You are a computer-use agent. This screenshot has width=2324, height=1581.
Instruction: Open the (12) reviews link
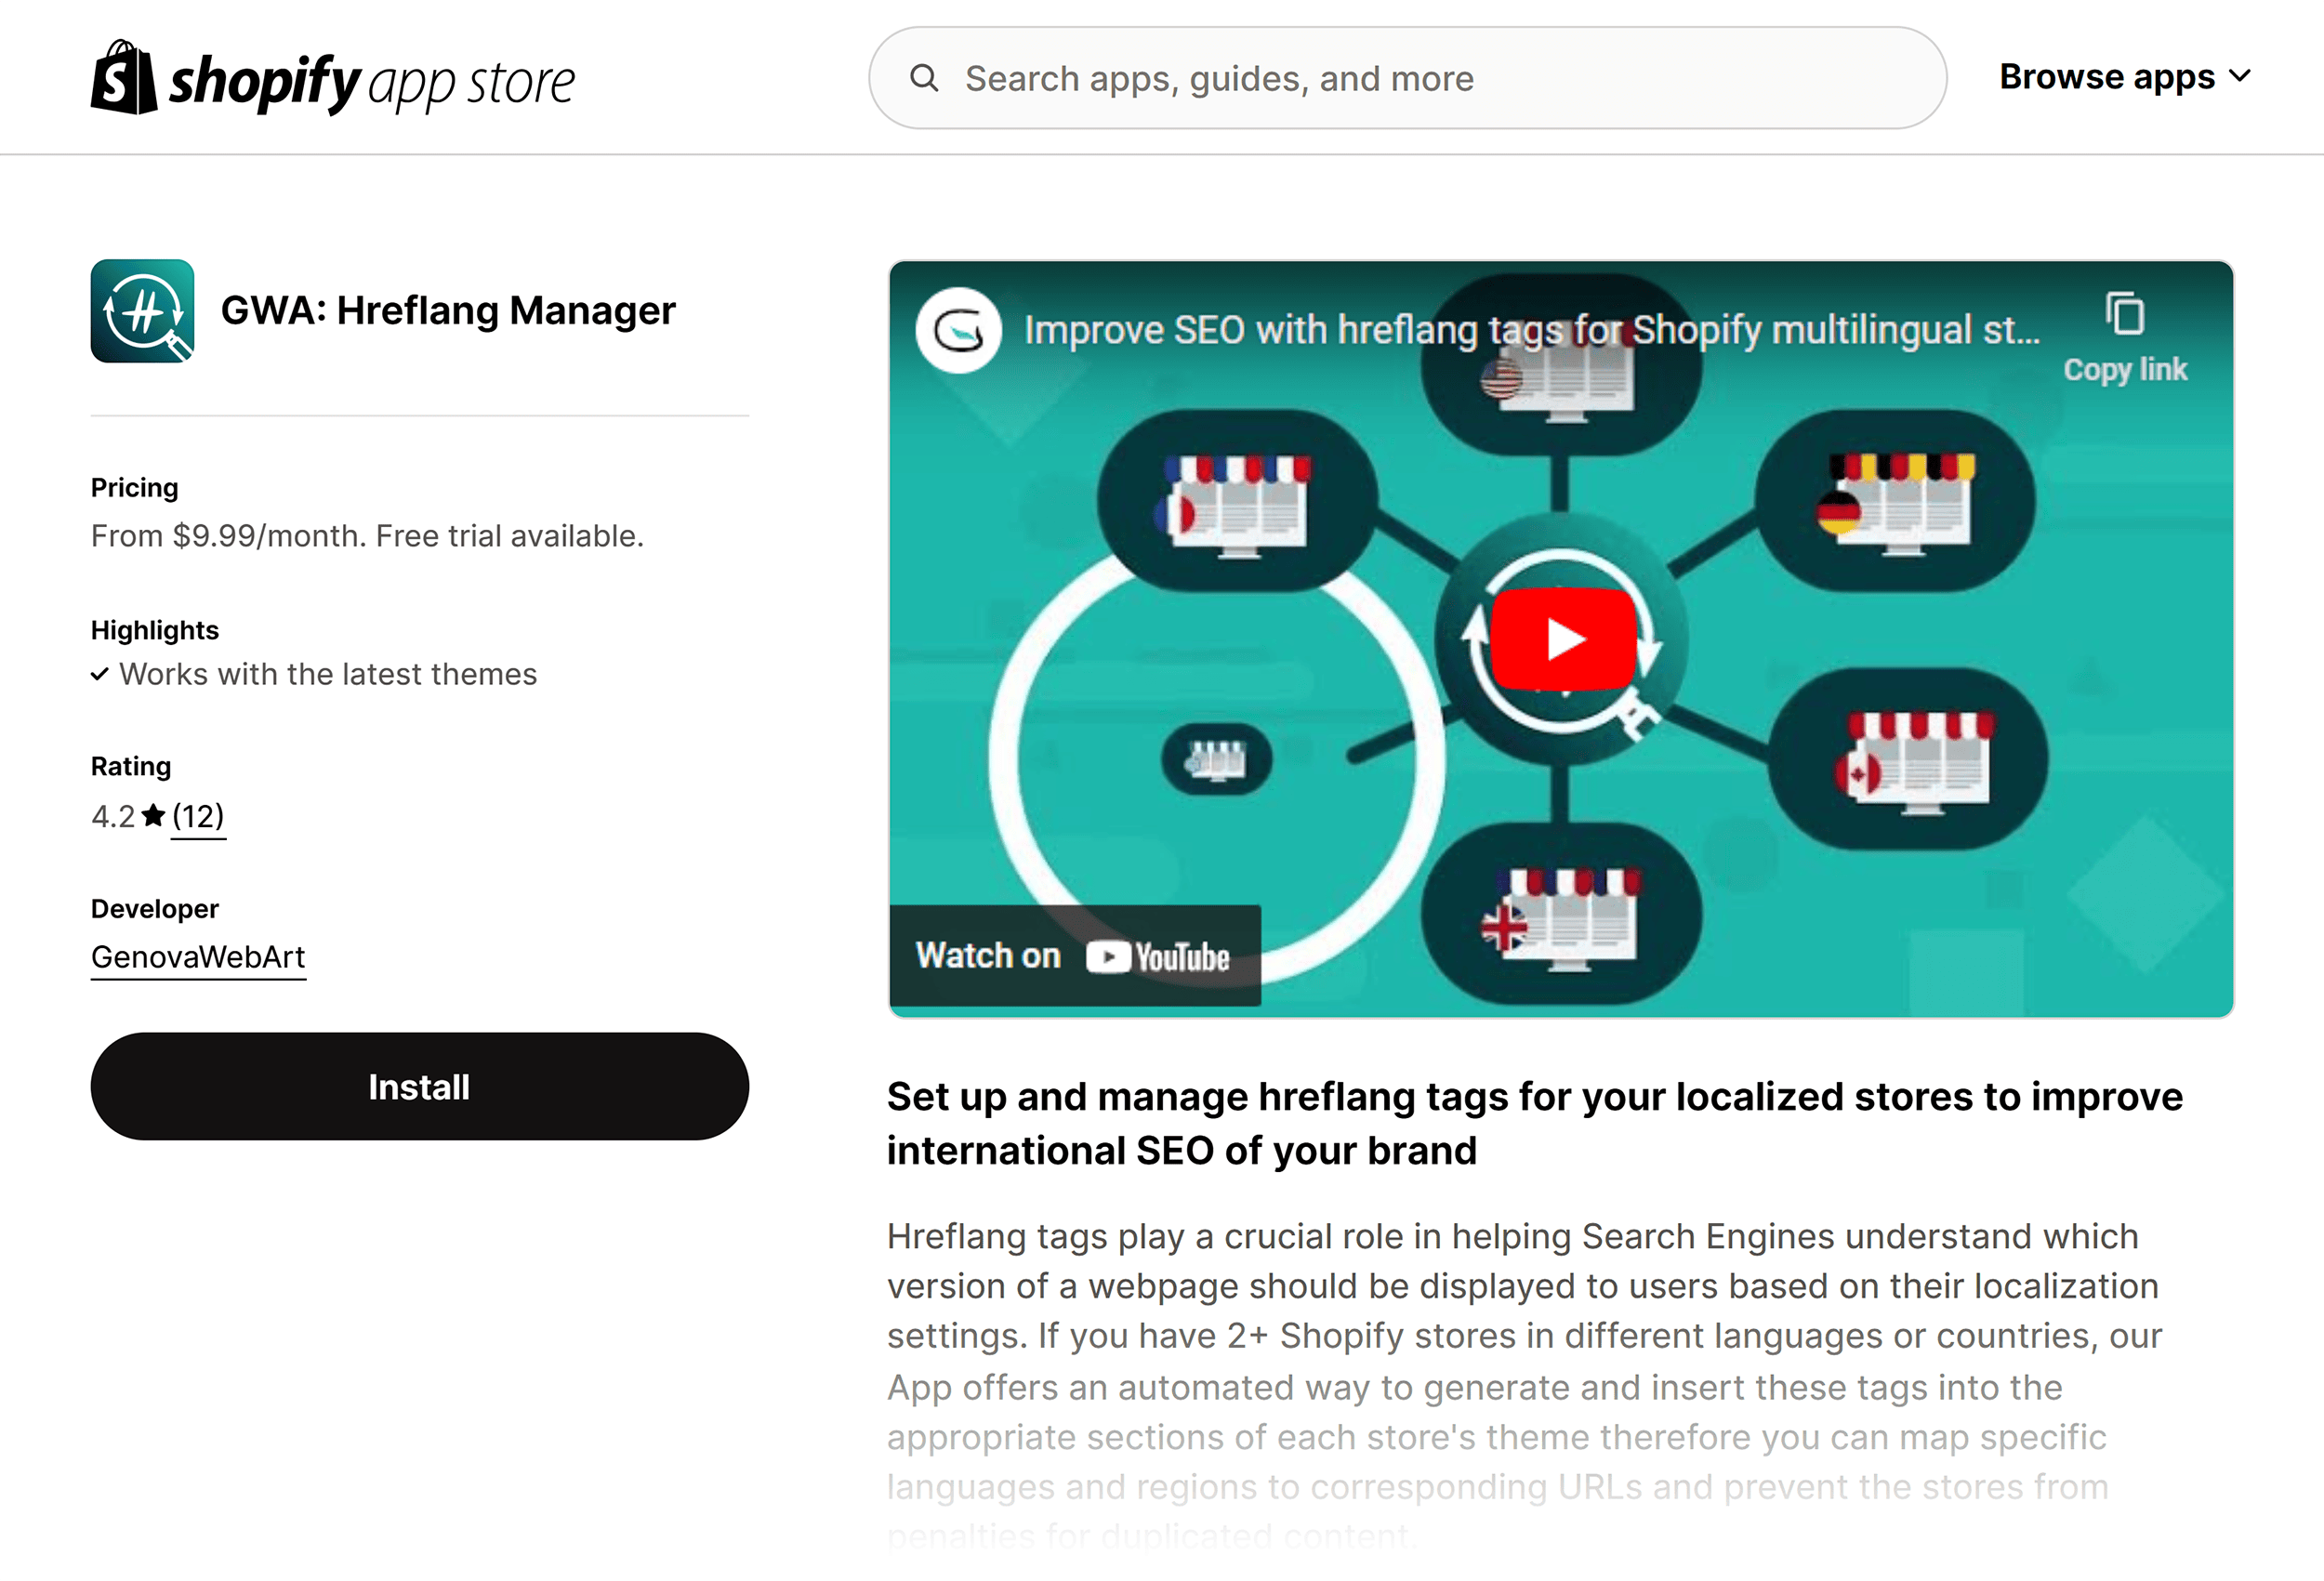point(198,816)
